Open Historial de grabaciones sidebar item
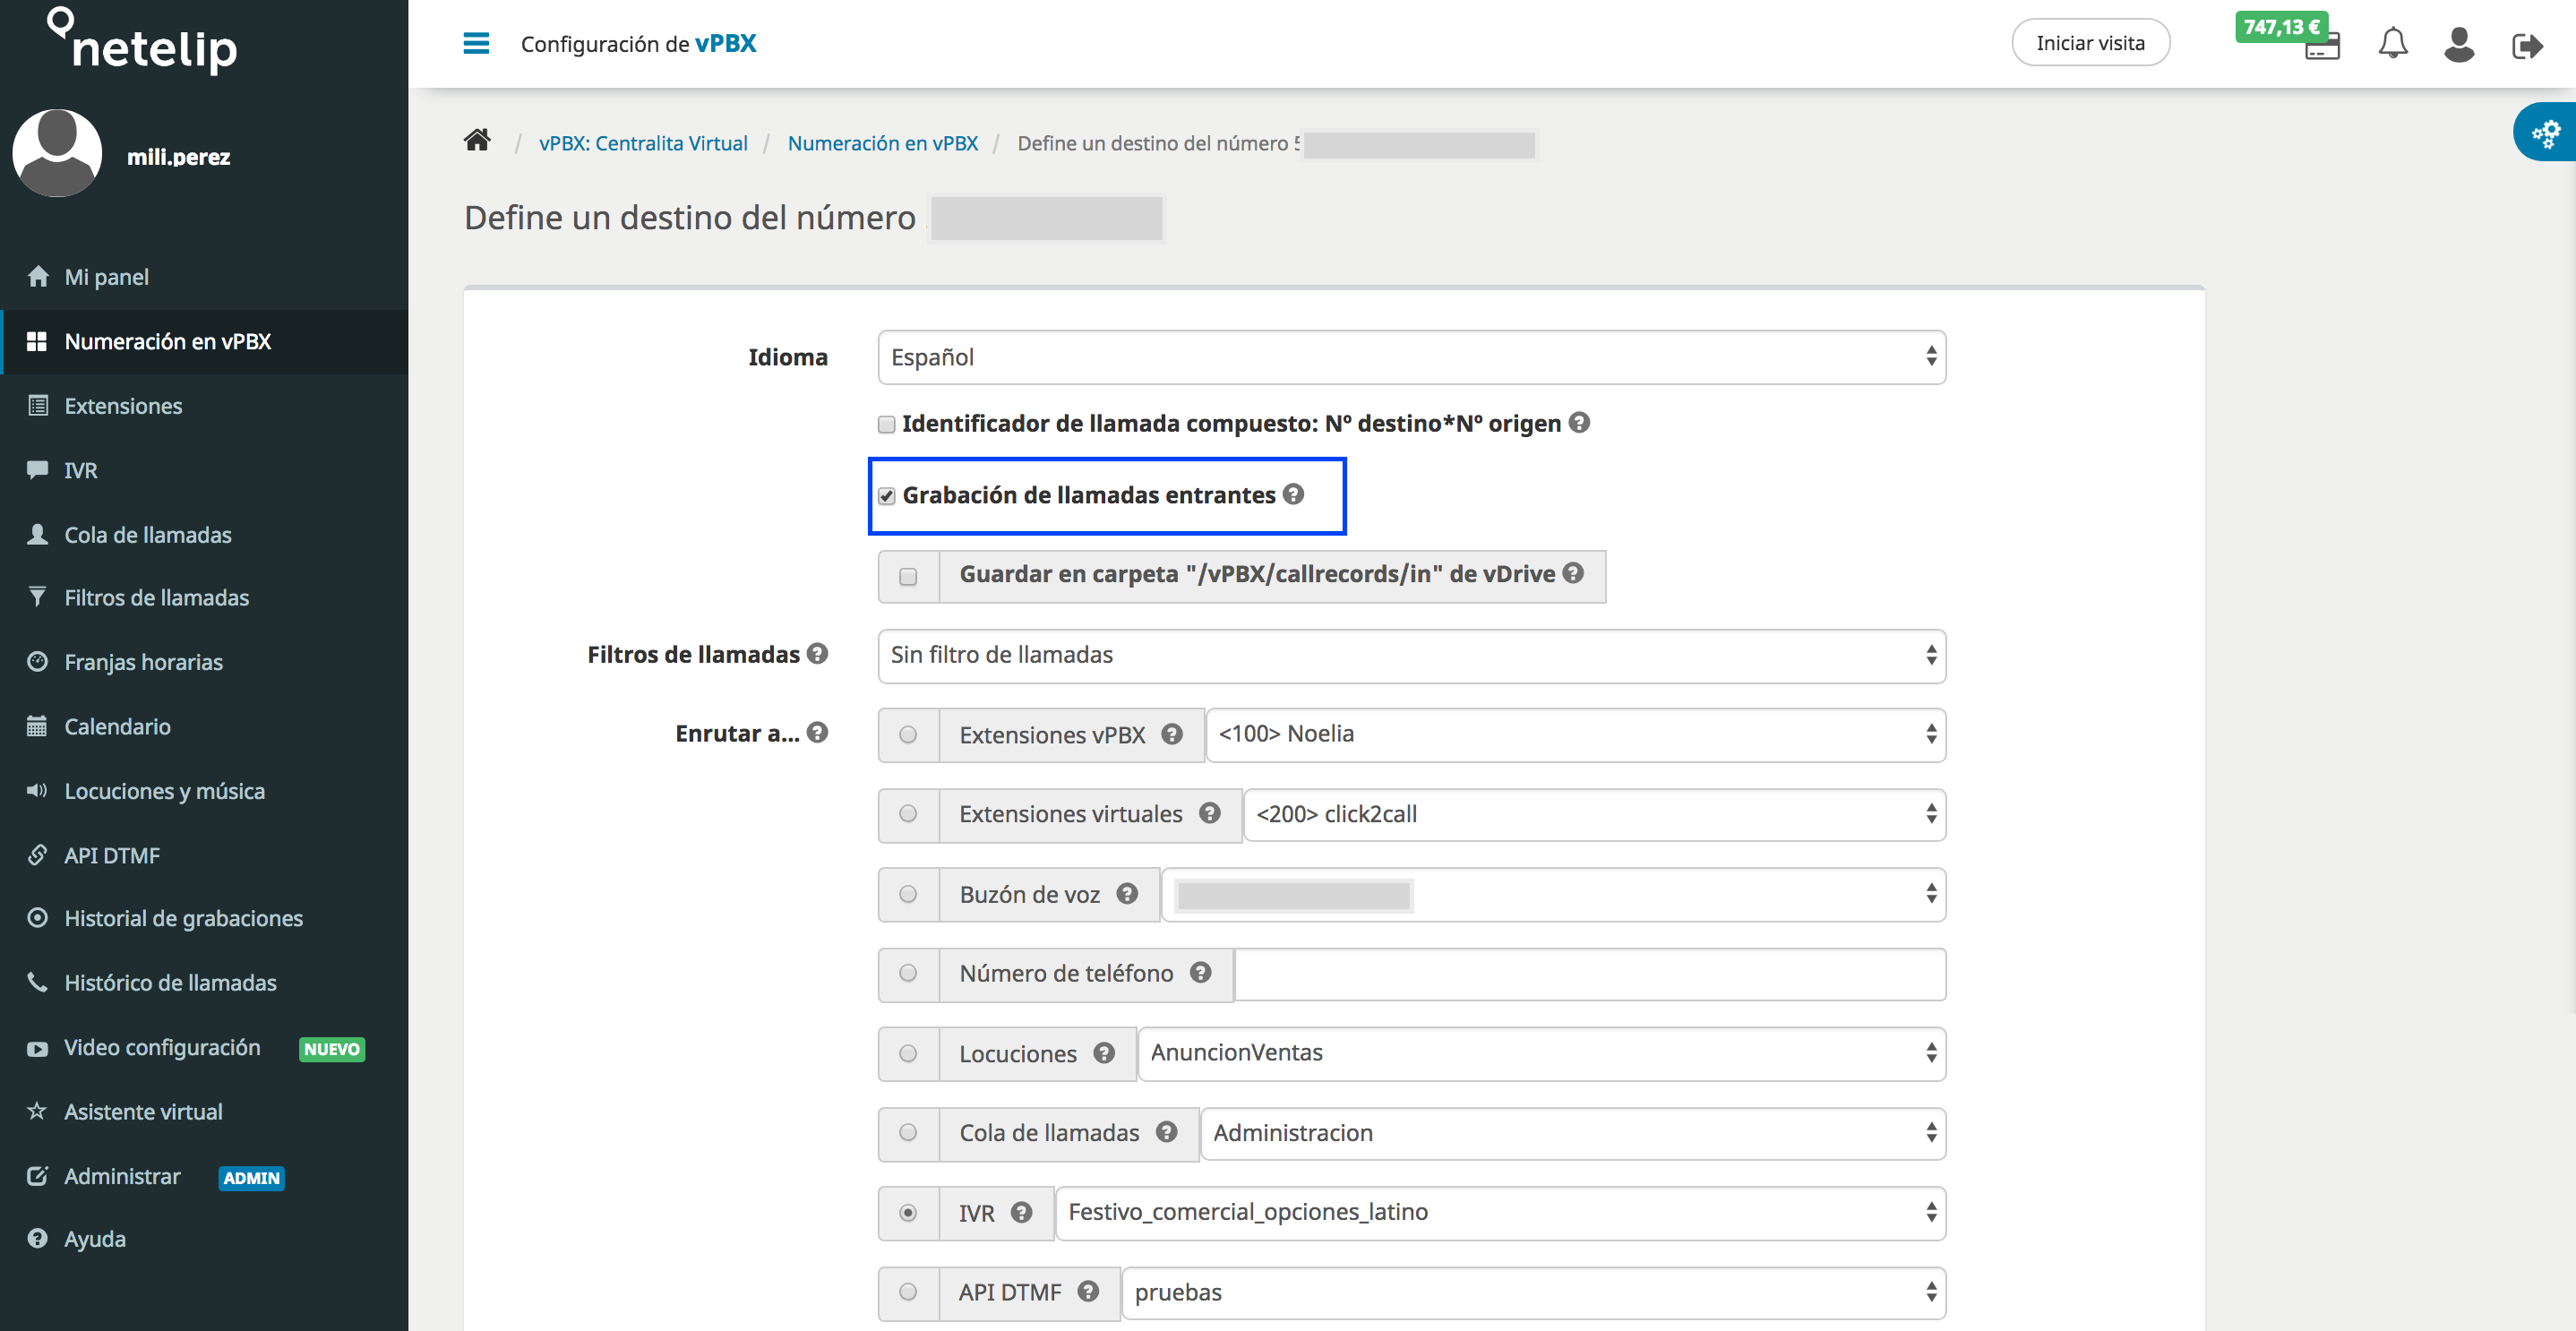Image resolution: width=2576 pixels, height=1331 pixels. pos(204,917)
